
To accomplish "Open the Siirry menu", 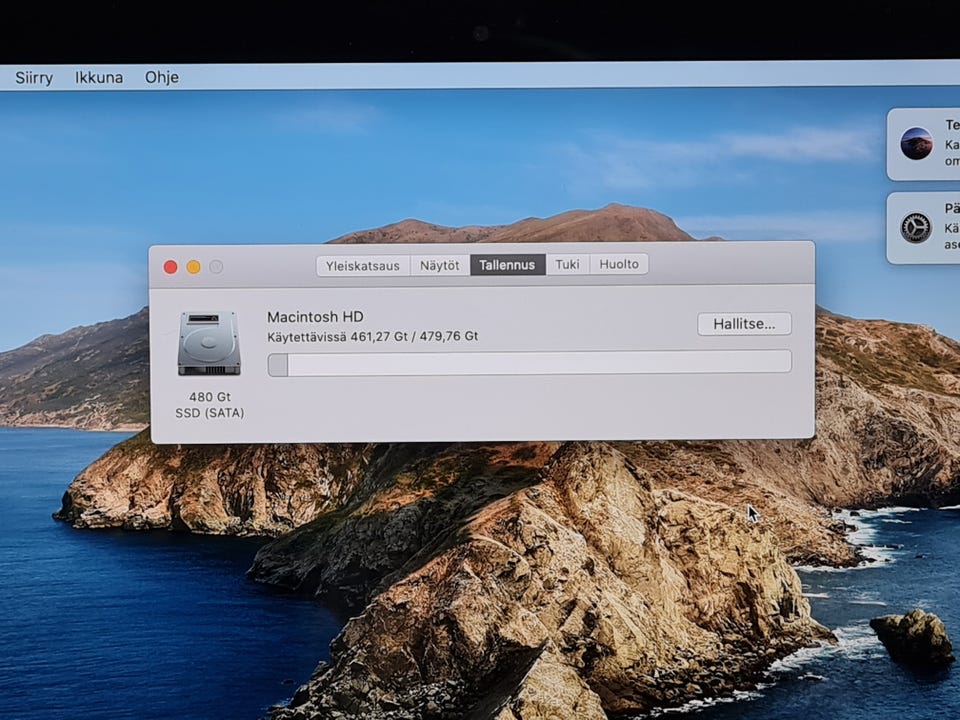I will point(34,78).
